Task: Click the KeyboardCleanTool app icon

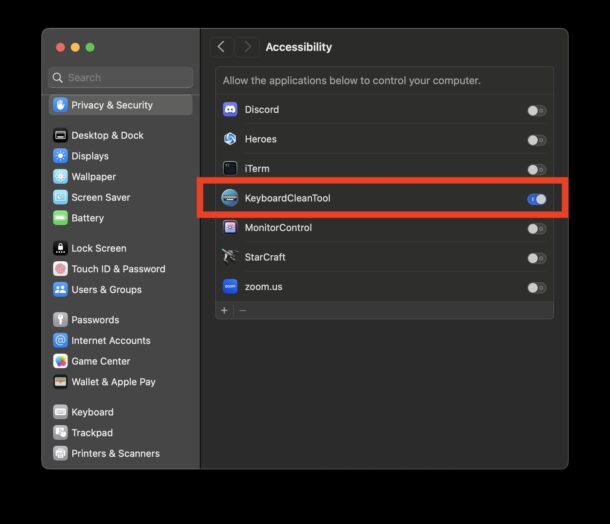Action: point(230,198)
